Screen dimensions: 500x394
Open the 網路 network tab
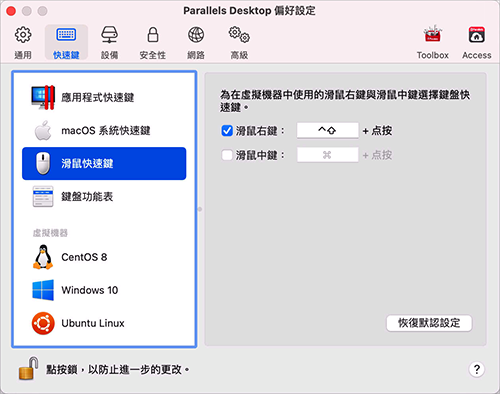pos(196,42)
